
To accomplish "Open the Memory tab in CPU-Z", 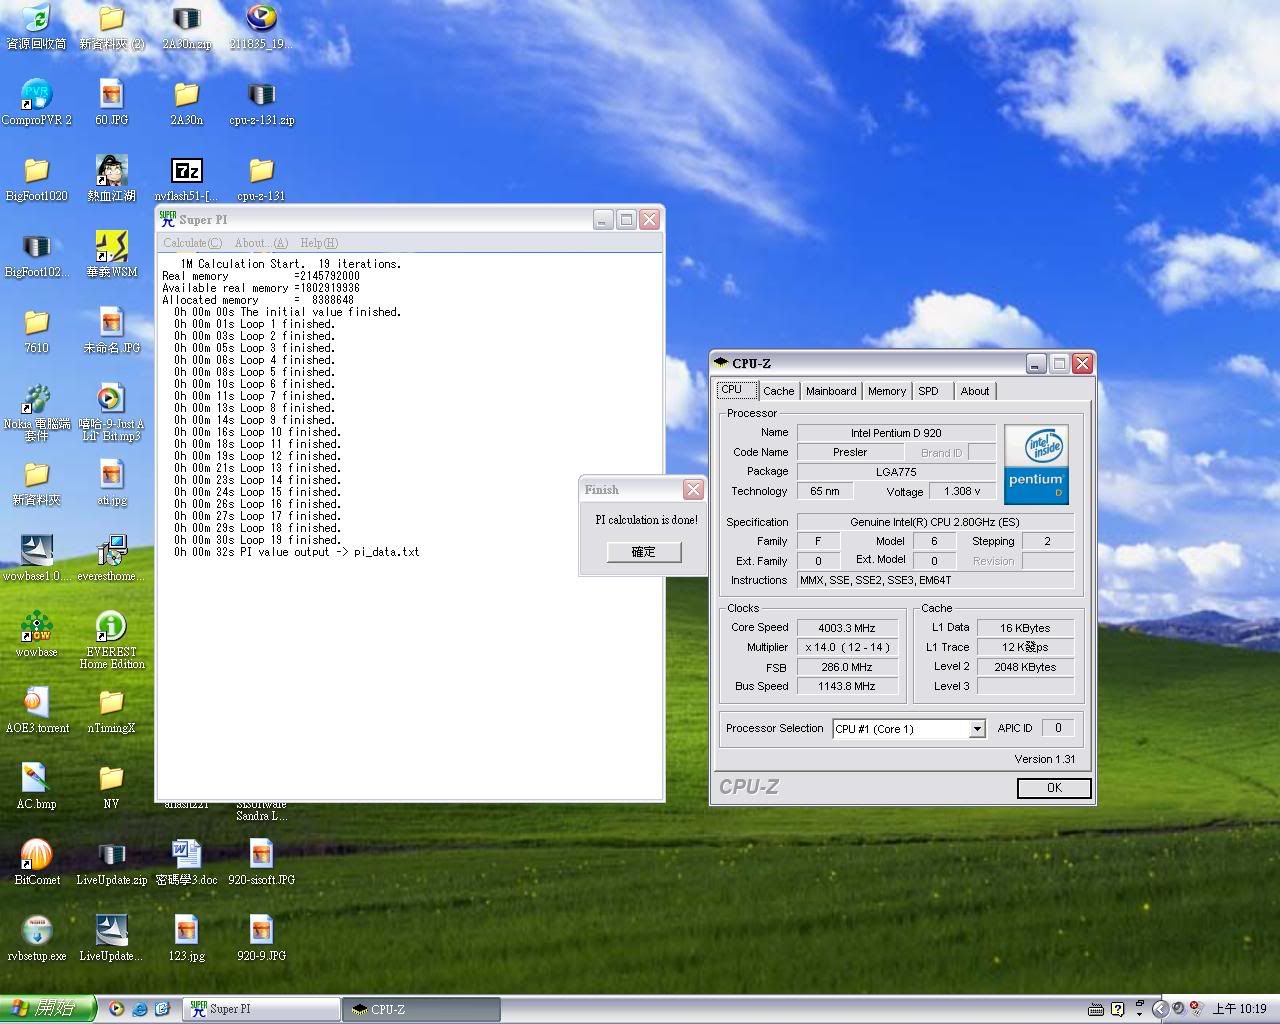I will click(x=886, y=391).
